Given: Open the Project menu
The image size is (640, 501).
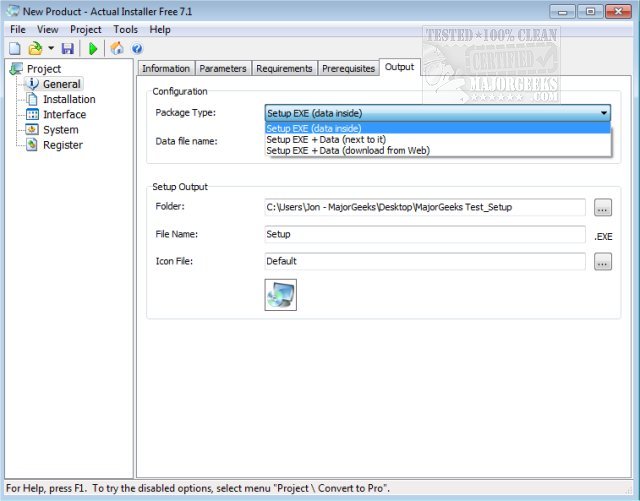Looking at the screenshot, I should (85, 30).
